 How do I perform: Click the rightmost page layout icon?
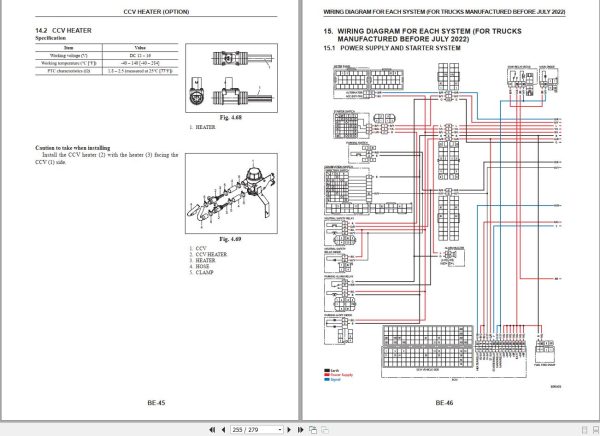pyautogui.click(x=596, y=430)
